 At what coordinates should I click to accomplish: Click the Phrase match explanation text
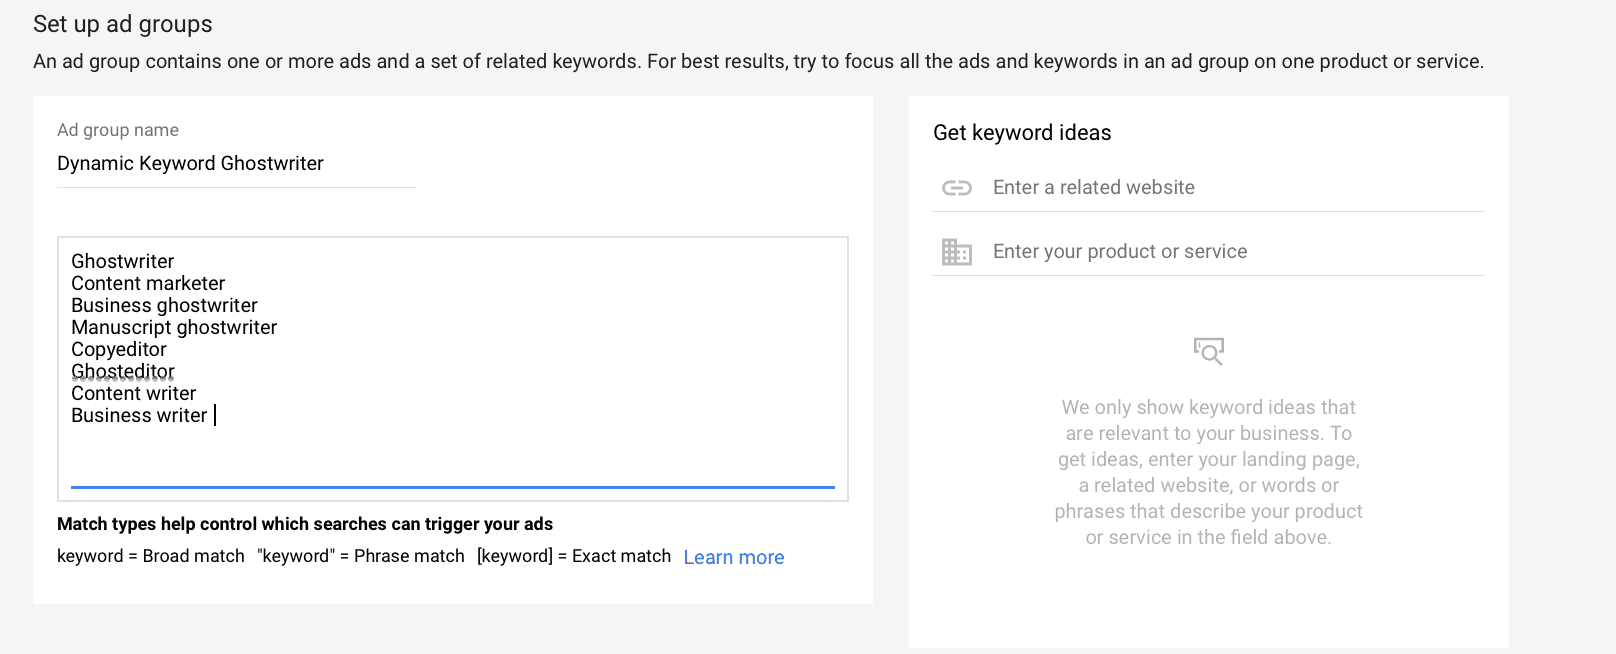tap(361, 556)
